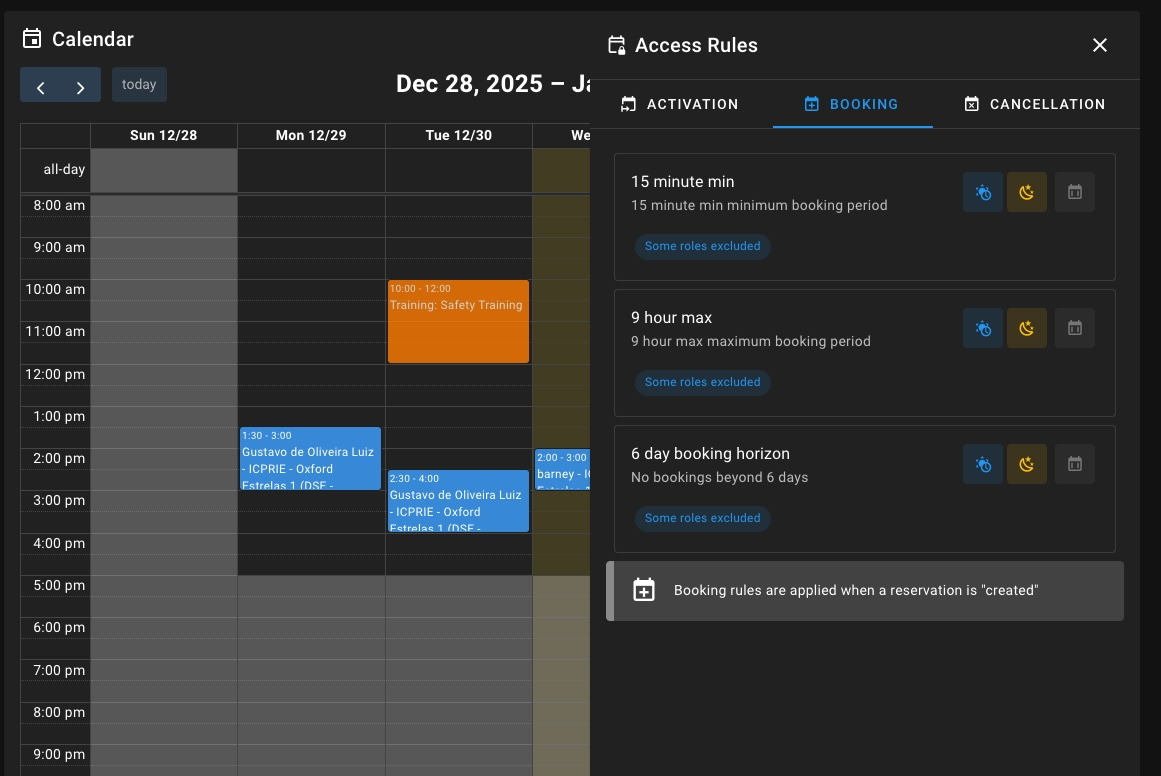Viewport: 1161px width, 776px height.
Task: Click the back navigation arrow in the calendar
Action: click(40, 88)
